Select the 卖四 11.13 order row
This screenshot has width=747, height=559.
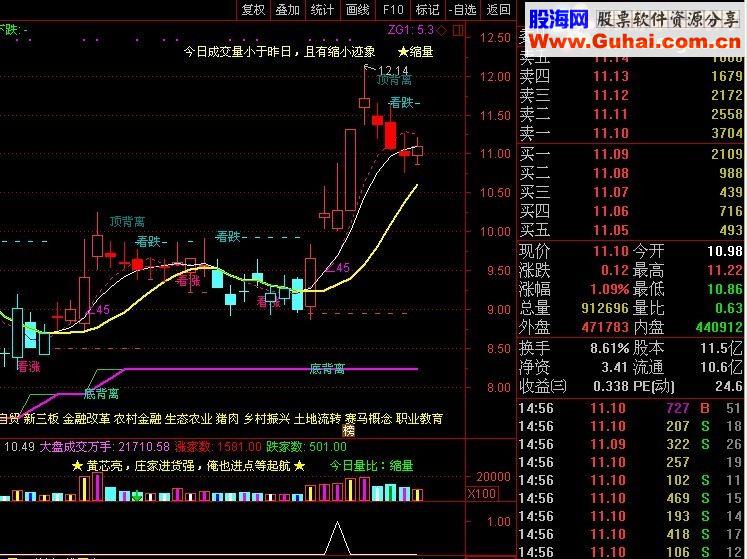[x=631, y=76]
